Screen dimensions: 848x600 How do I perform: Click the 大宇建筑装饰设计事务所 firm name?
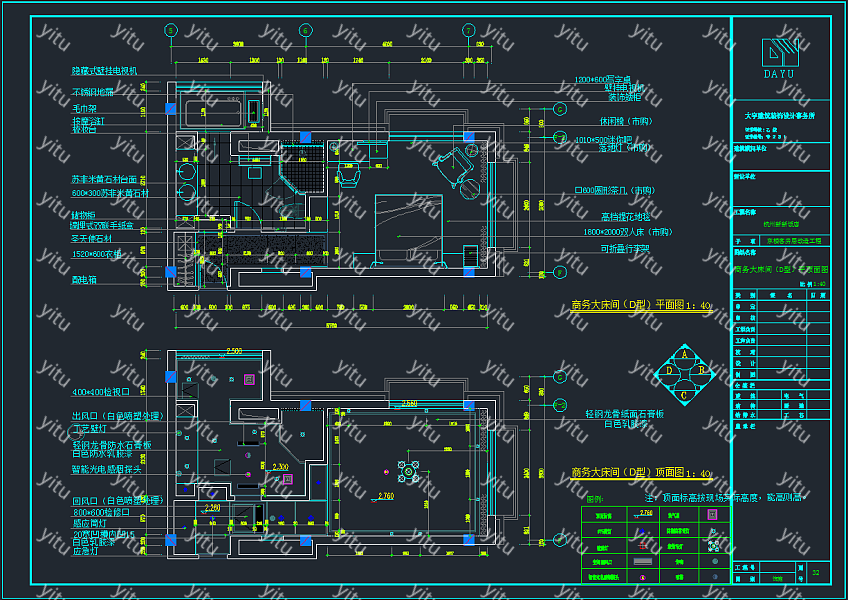[779, 115]
